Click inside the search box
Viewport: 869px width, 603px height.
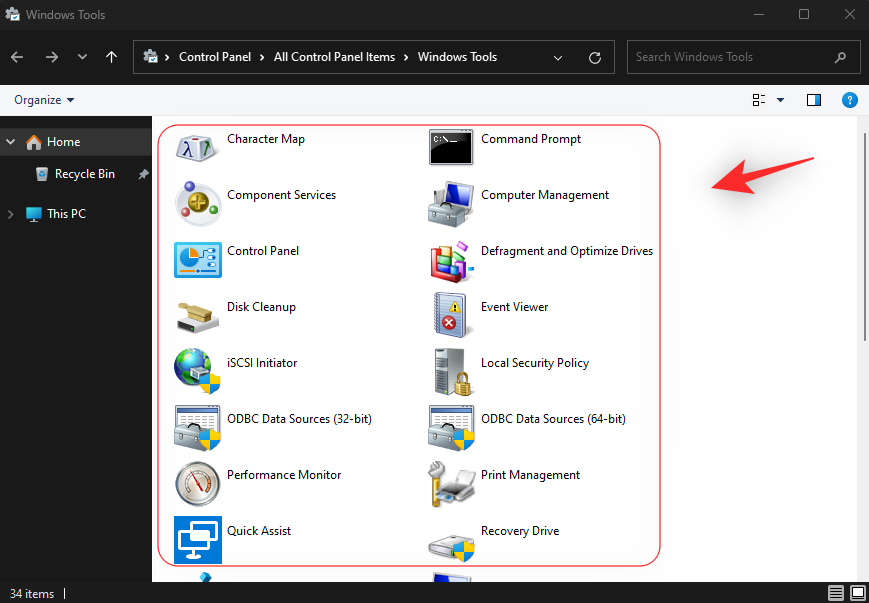(x=730, y=57)
